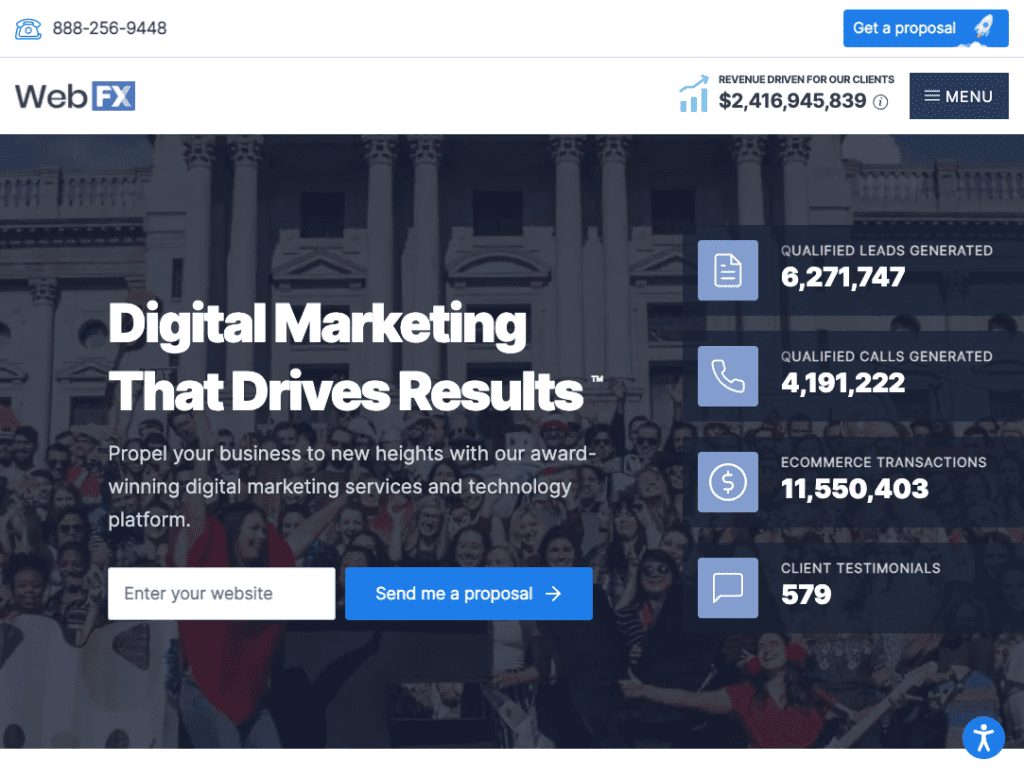Viewport: 1024px width, 778px height.
Task: Click the 11,550,403 transactions figure
Action: coord(854,489)
